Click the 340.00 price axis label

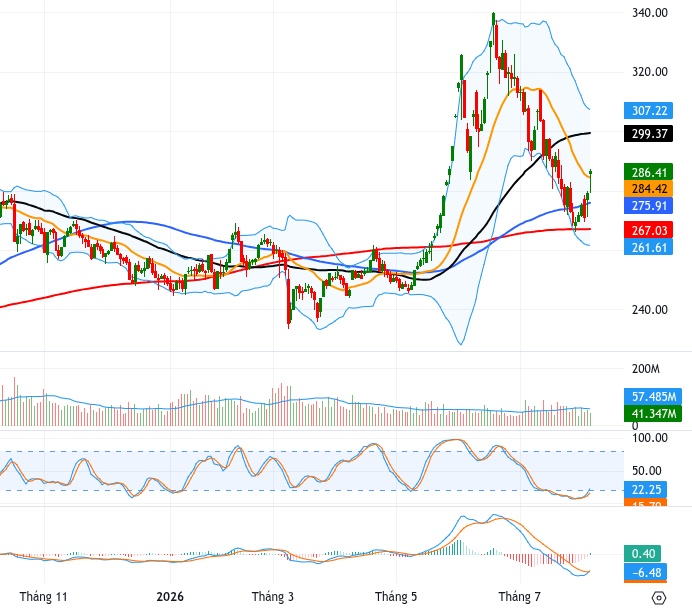pos(650,13)
